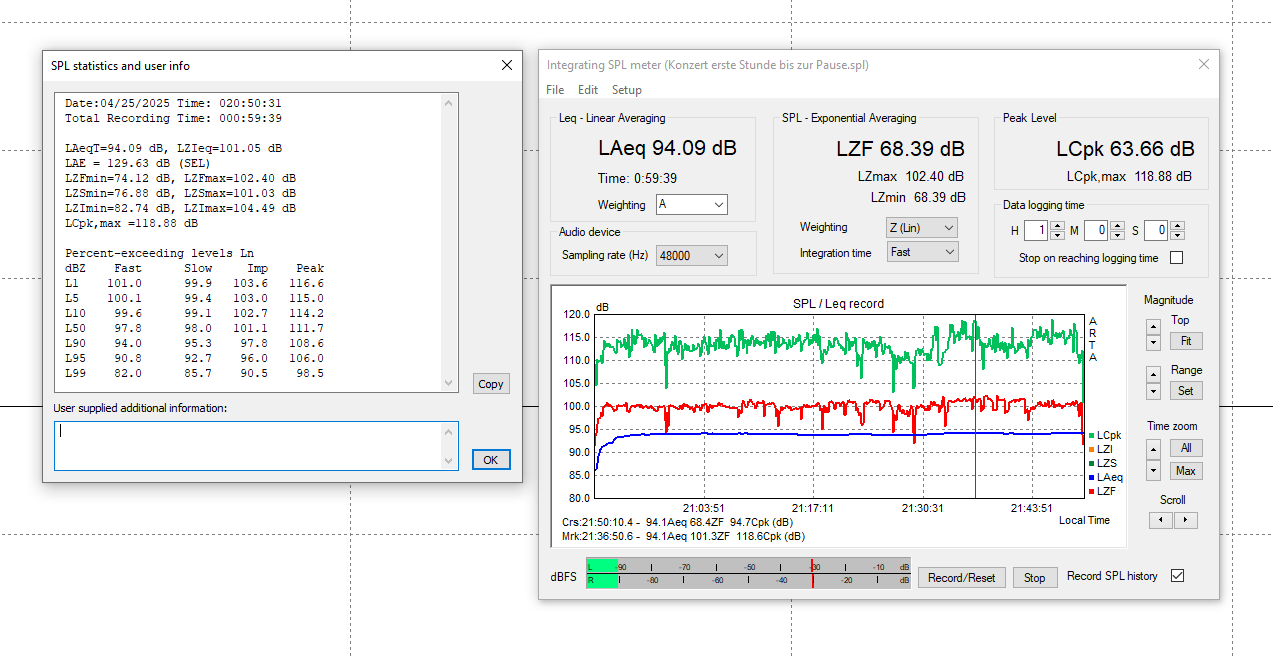Decrease minutes with M down arrow
This screenshot has height=658, width=1273.
1118,235
